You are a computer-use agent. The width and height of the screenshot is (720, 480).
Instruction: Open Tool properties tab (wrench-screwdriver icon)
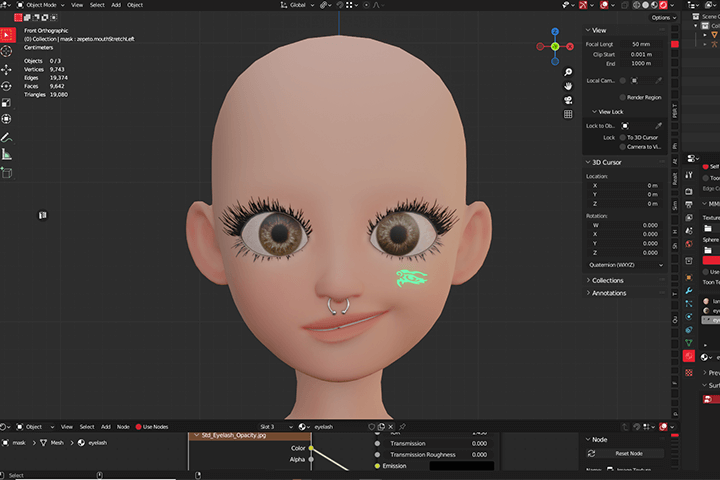coord(689,175)
